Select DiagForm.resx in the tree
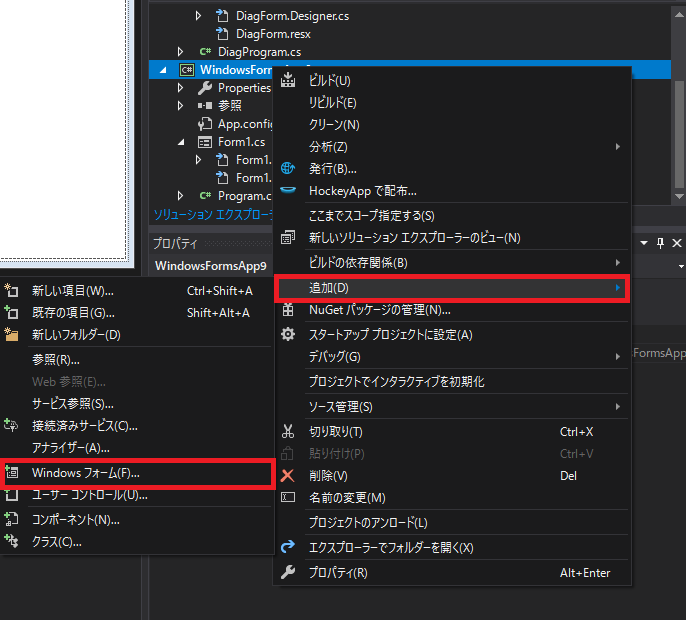Screen dimensions: 686x620 tap(273, 34)
